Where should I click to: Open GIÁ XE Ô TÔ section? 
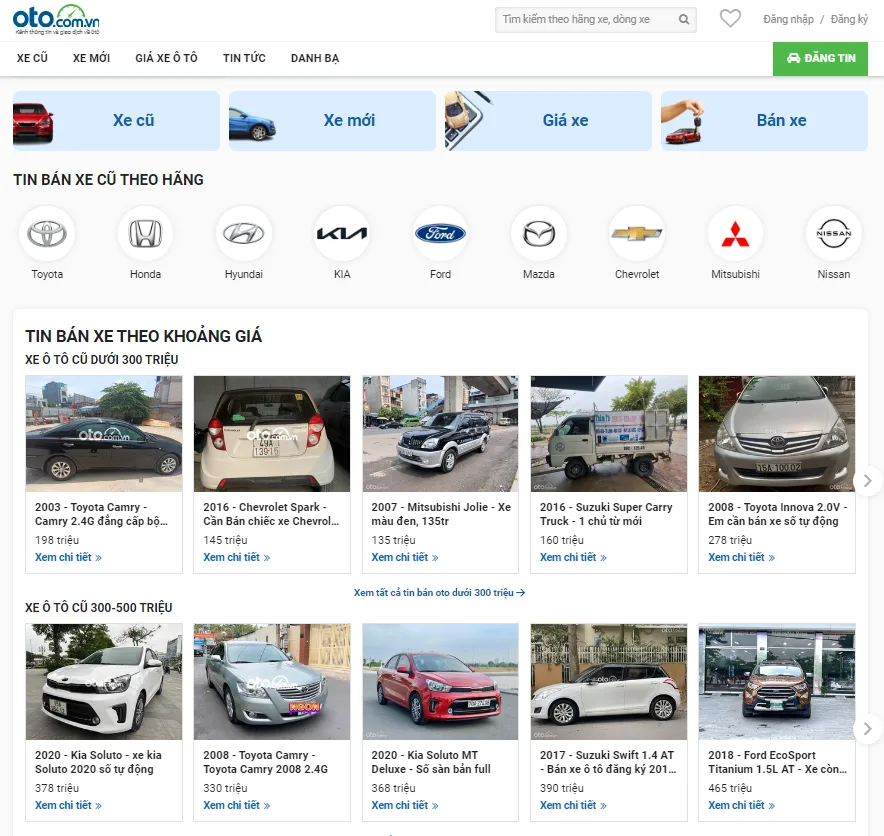166,58
